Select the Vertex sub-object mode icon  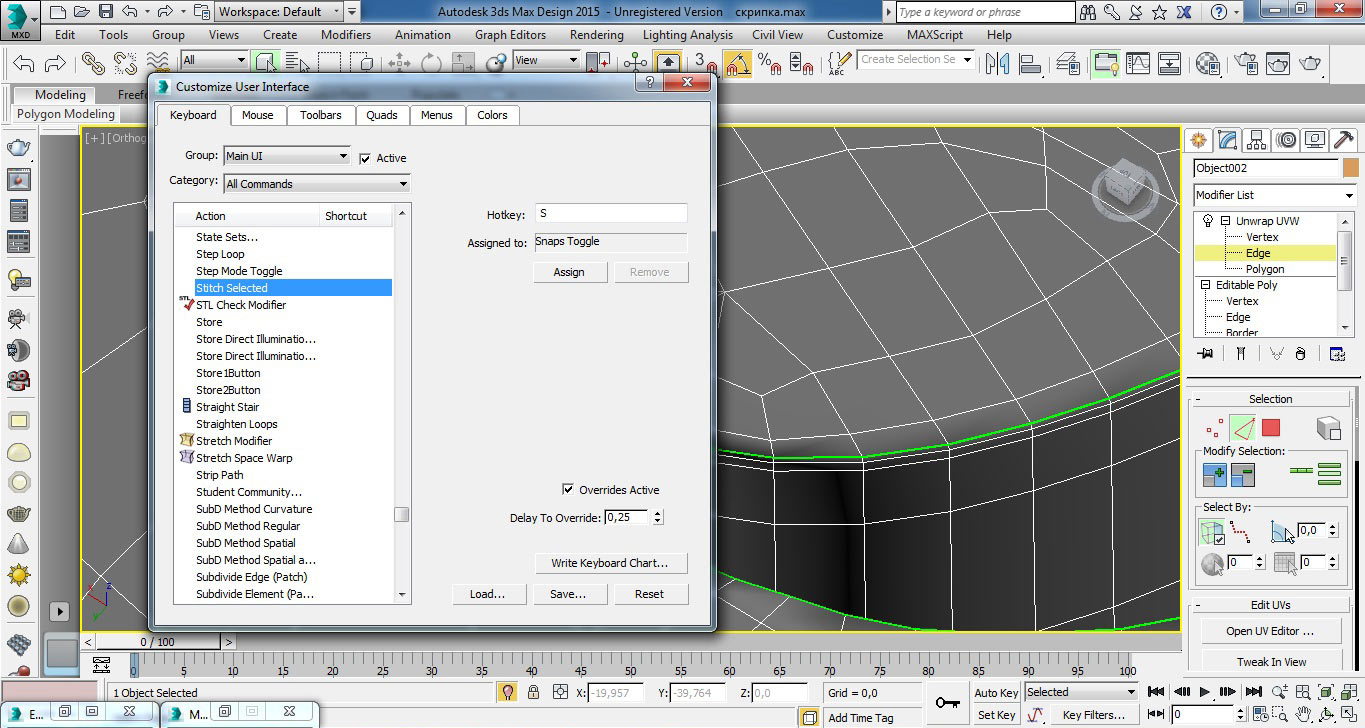[1215, 428]
